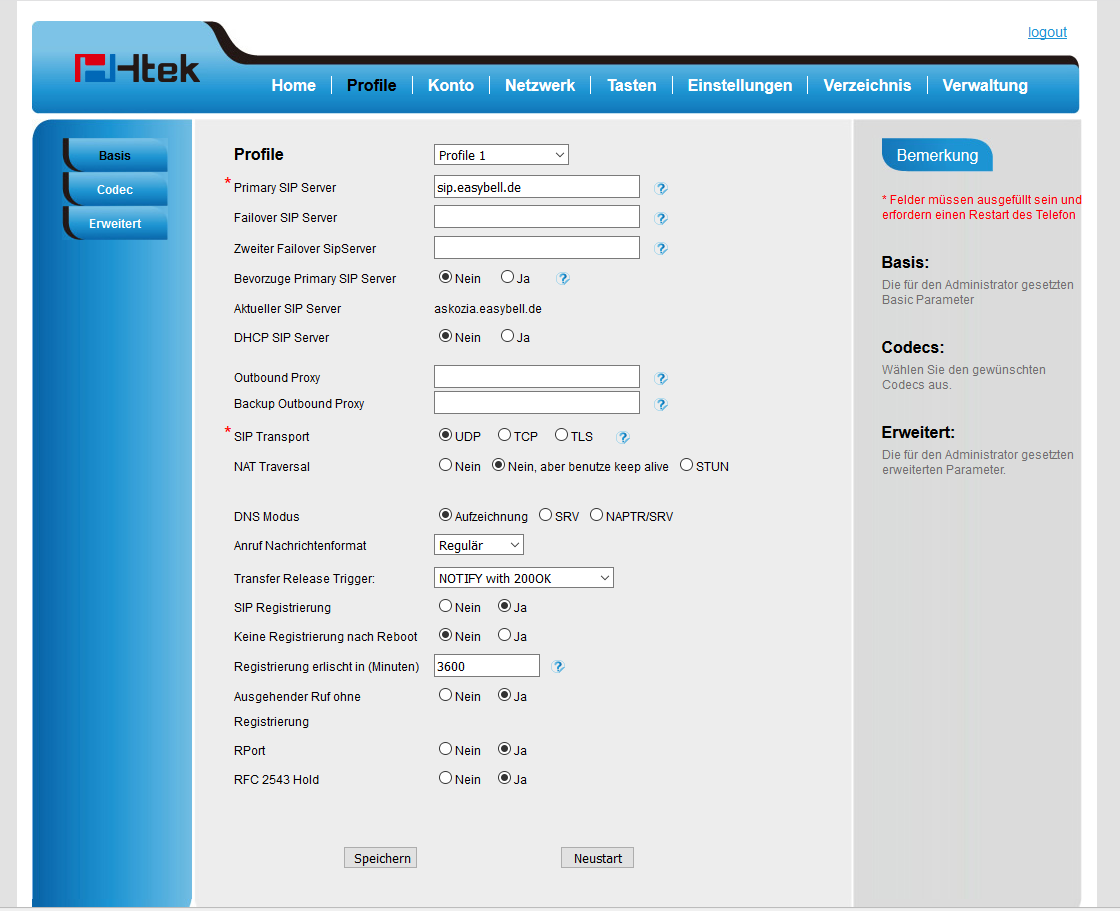Select TCP for SIP Transport

point(505,436)
